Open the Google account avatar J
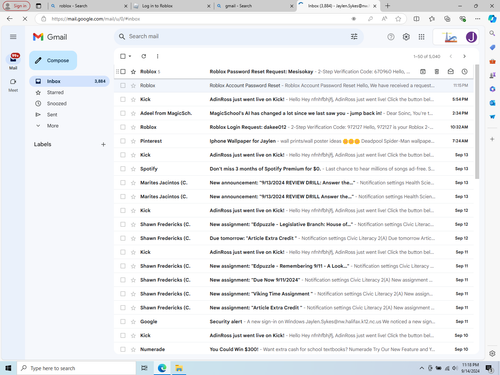500x375 pixels. 471,37
